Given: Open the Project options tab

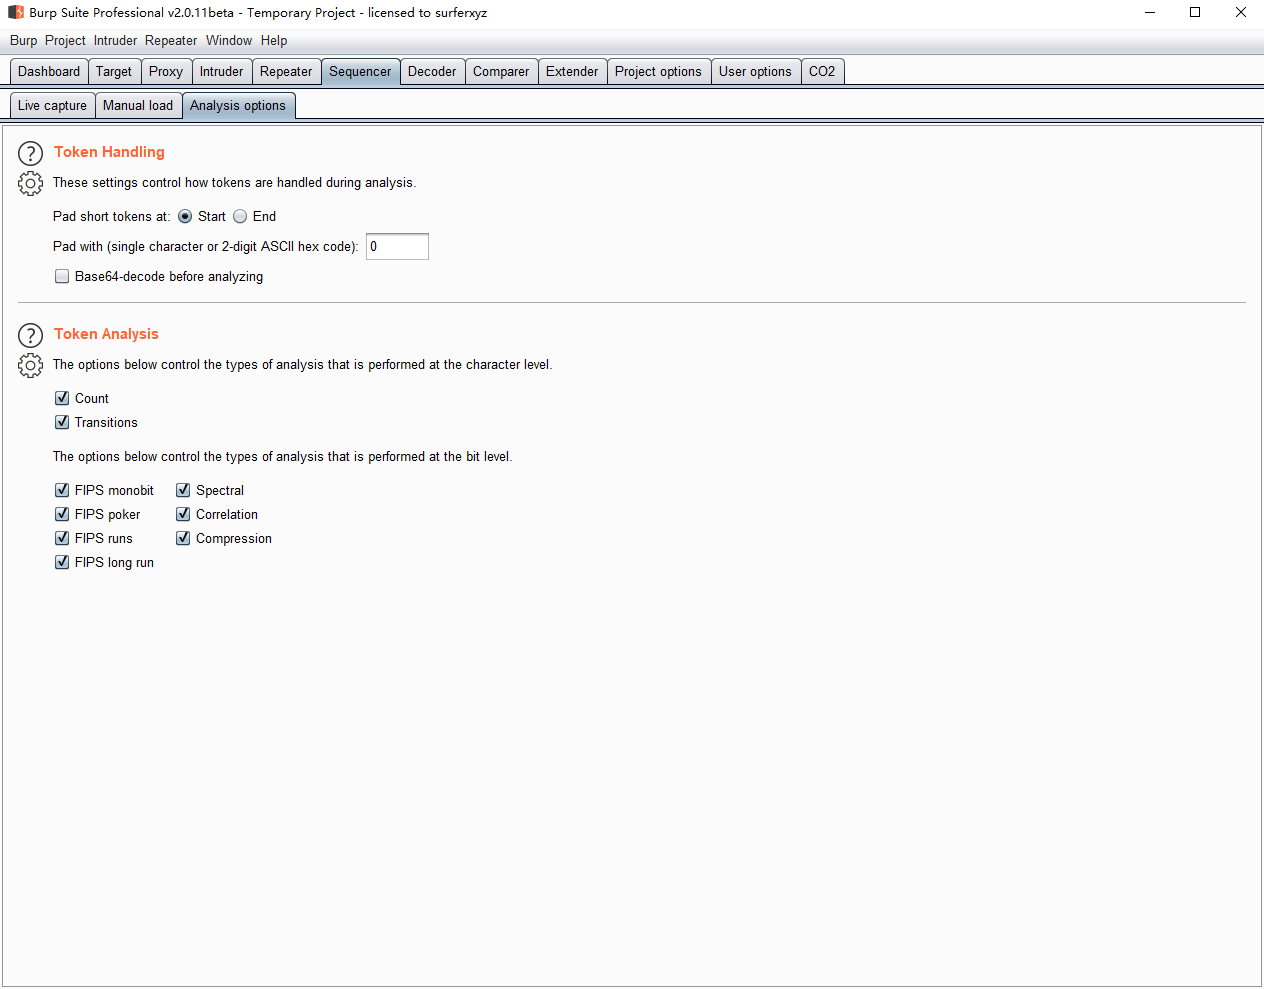Looking at the screenshot, I should coord(658,72).
